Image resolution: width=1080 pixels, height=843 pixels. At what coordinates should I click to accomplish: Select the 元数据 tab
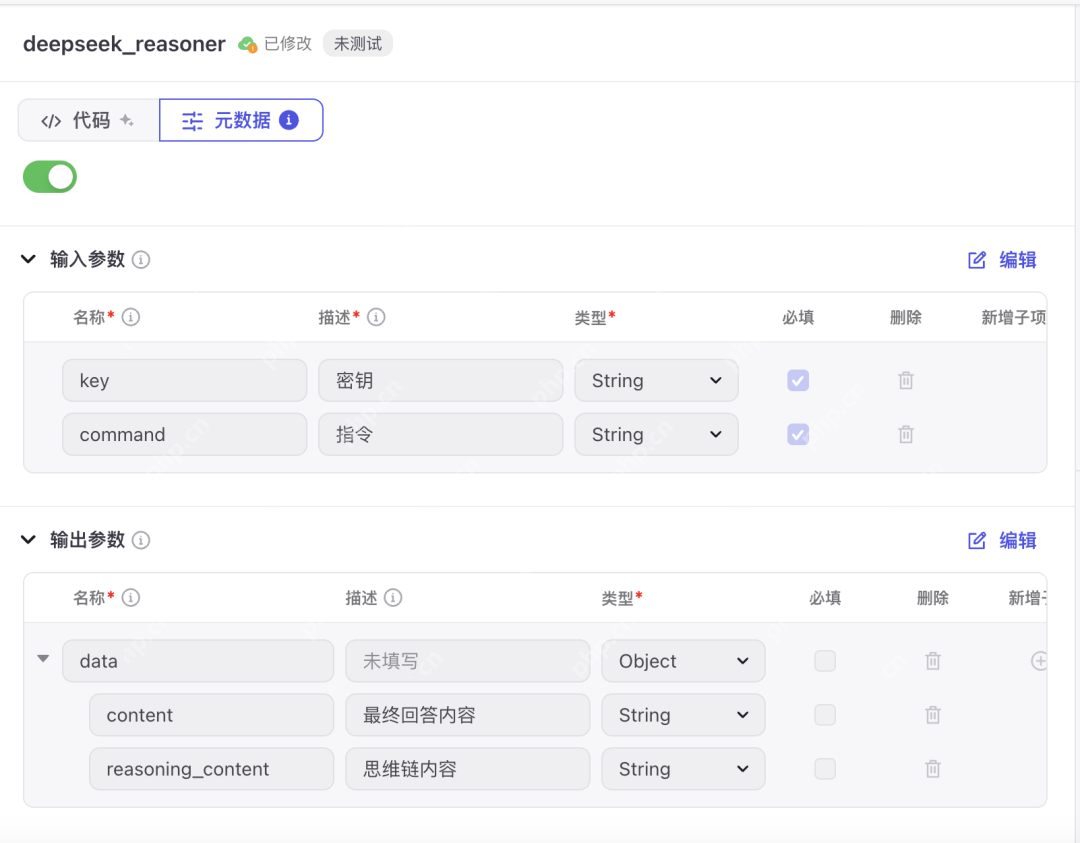tap(241, 121)
